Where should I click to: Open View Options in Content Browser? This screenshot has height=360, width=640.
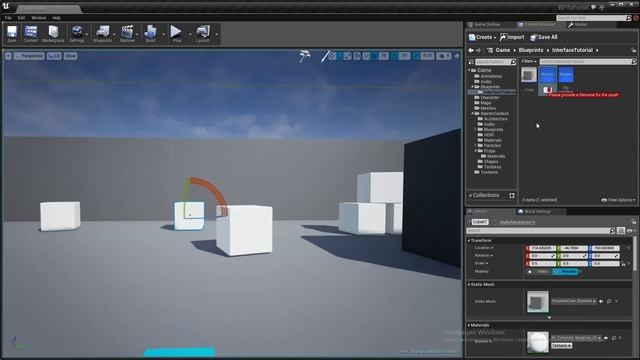click(618, 200)
